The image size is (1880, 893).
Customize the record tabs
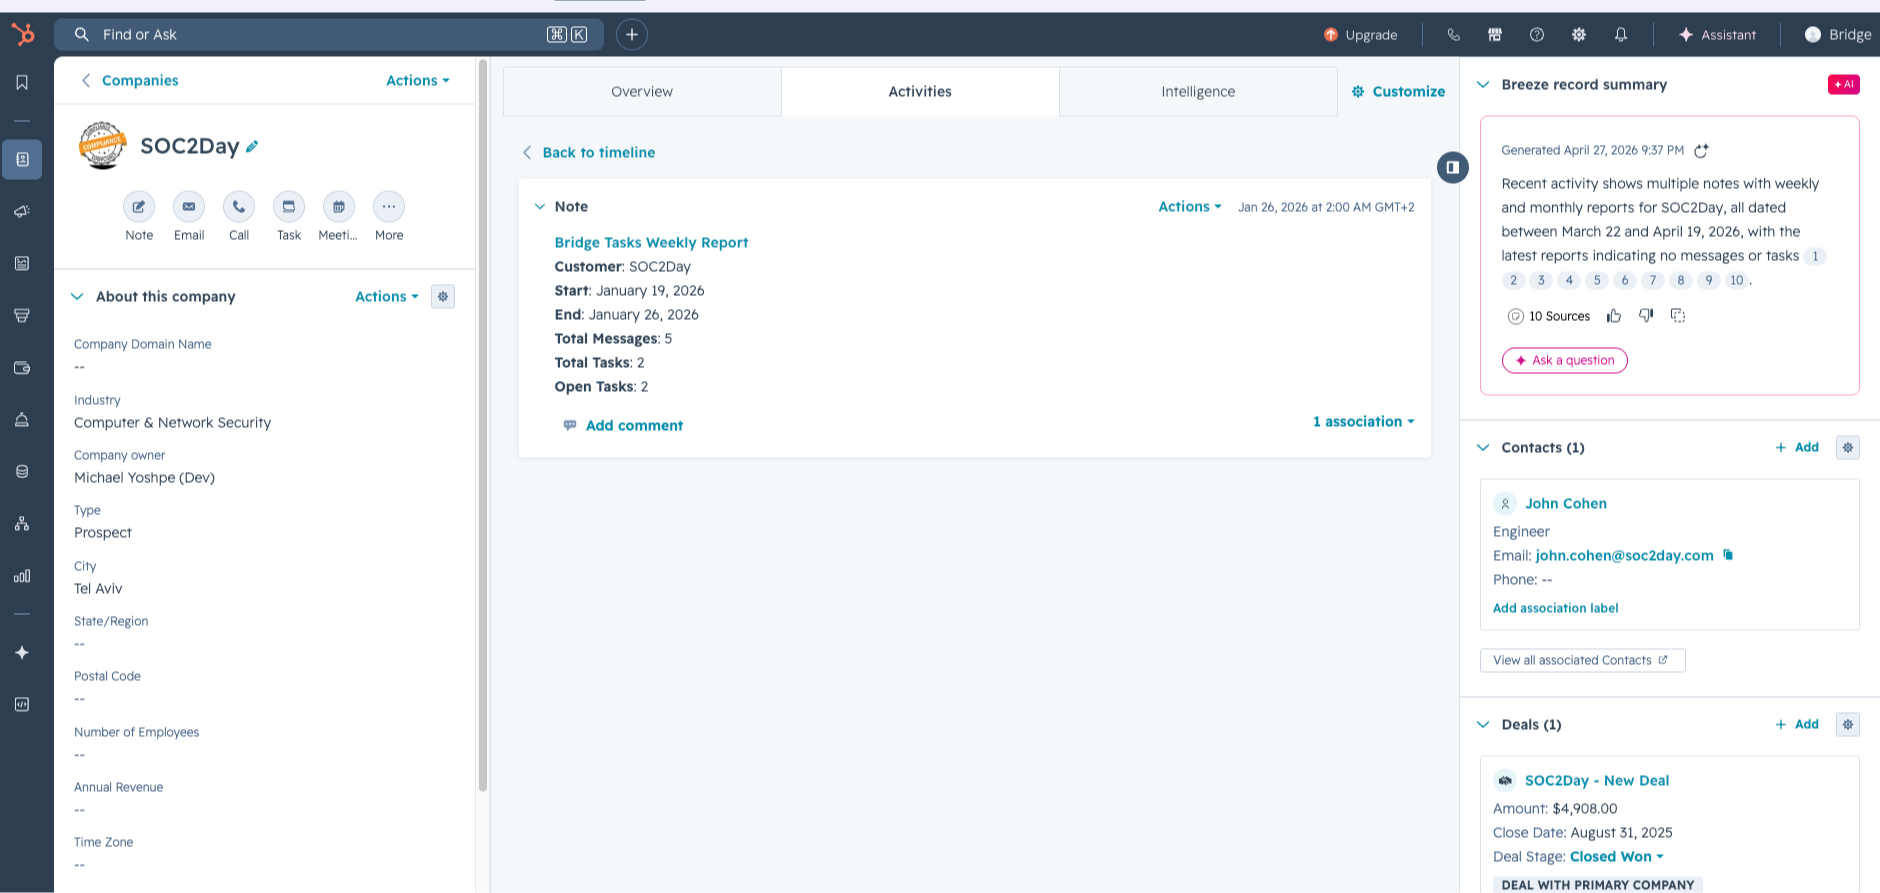click(x=1398, y=91)
